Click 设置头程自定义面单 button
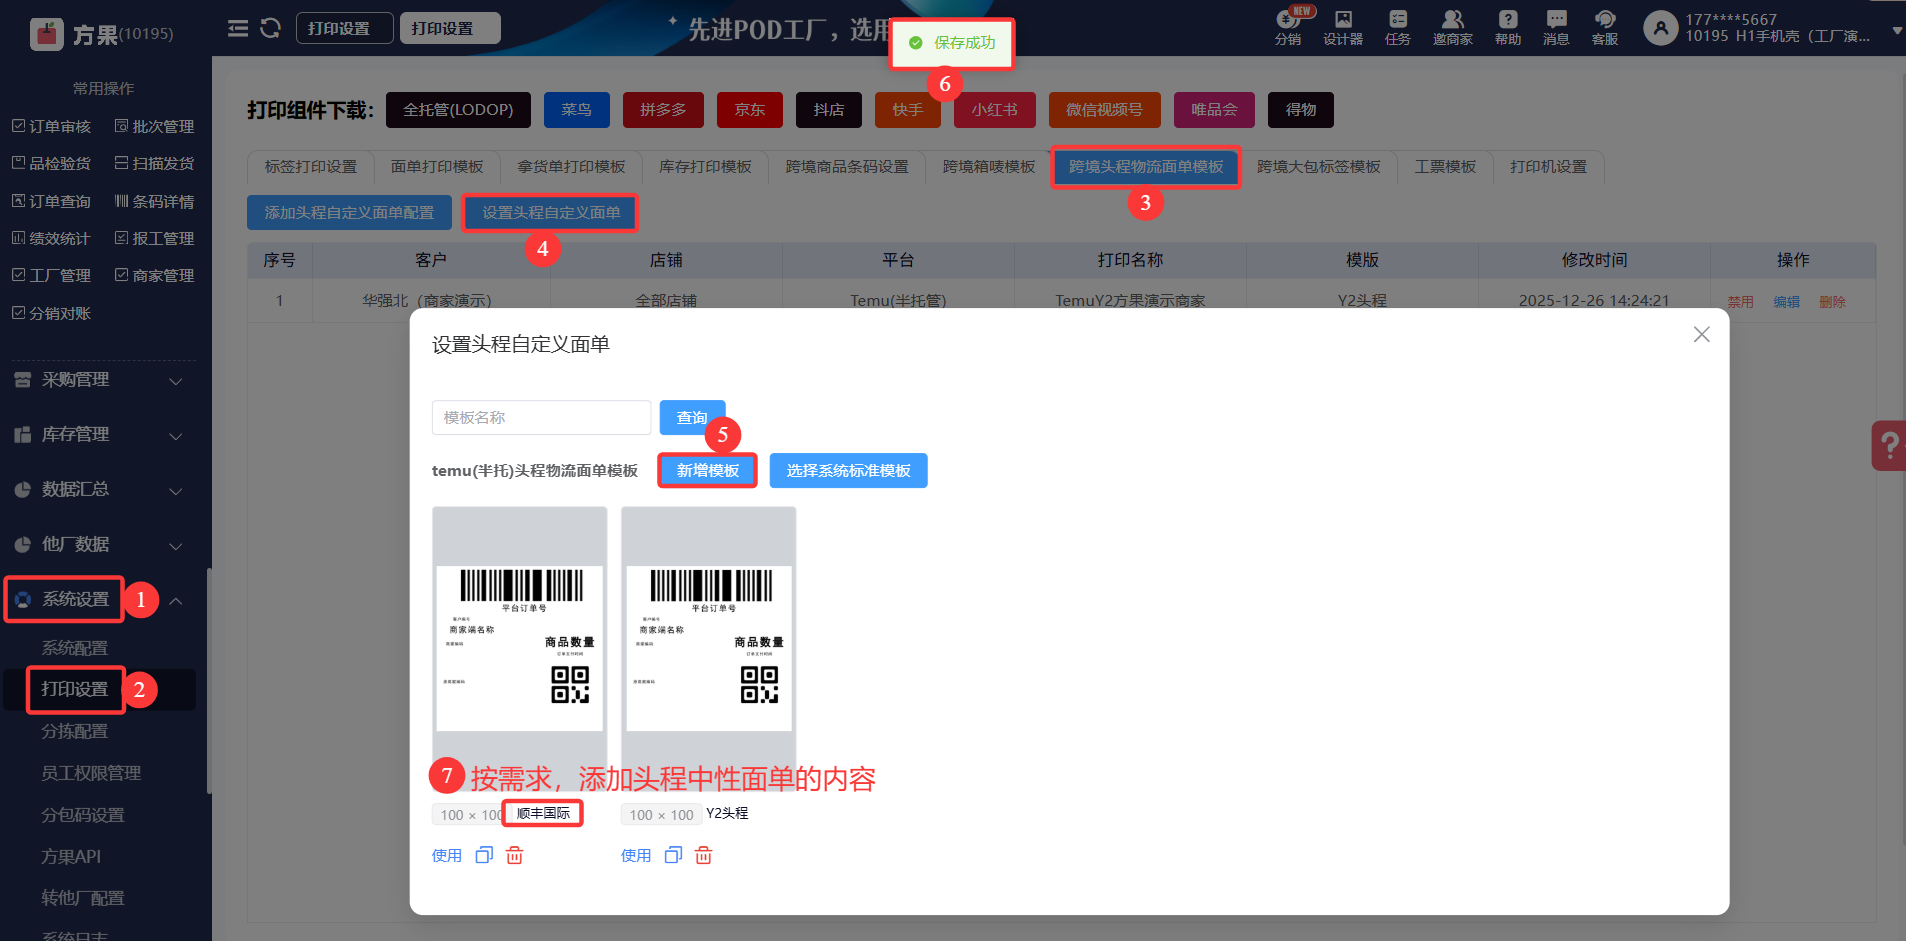The height and width of the screenshot is (941, 1906). tap(551, 213)
